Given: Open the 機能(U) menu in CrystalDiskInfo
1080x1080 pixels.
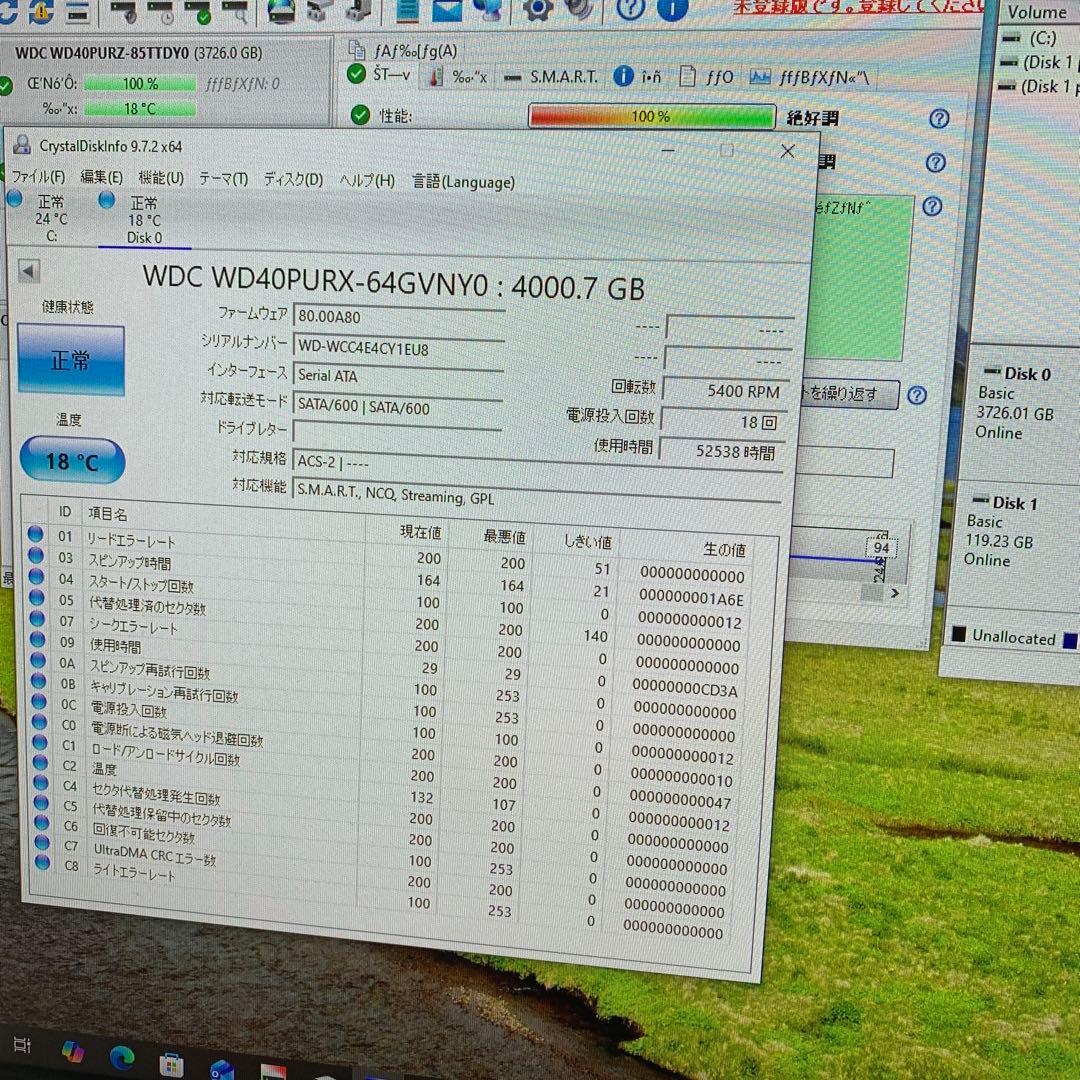Looking at the screenshot, I should tap(160, 178).
